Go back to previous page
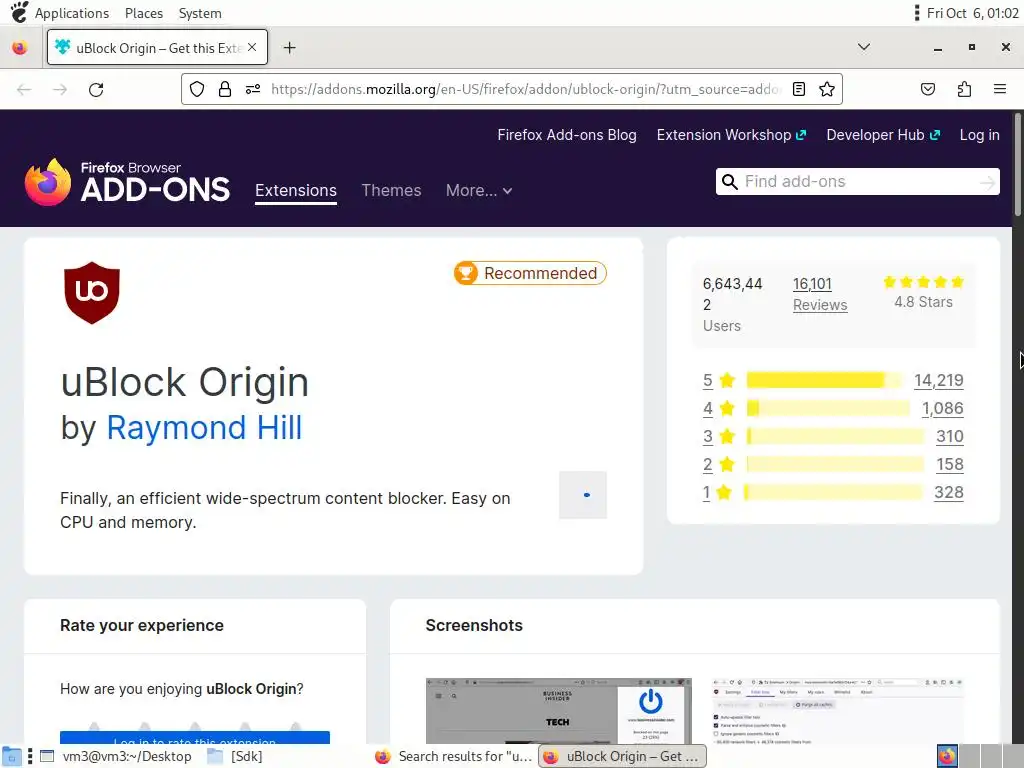The image size is (1024, 768). [x=24, y=89]
